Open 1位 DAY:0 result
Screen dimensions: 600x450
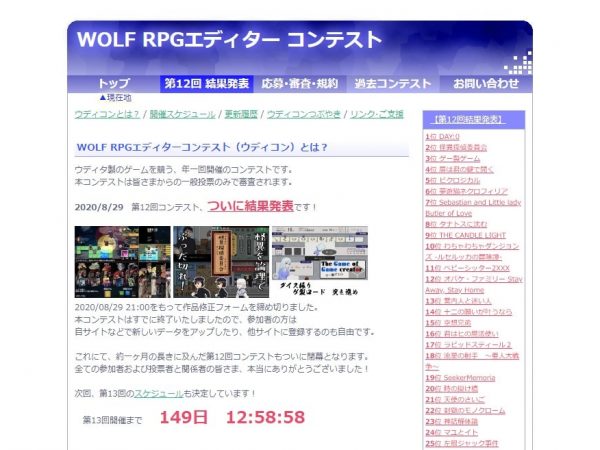(x=442, y=136)
